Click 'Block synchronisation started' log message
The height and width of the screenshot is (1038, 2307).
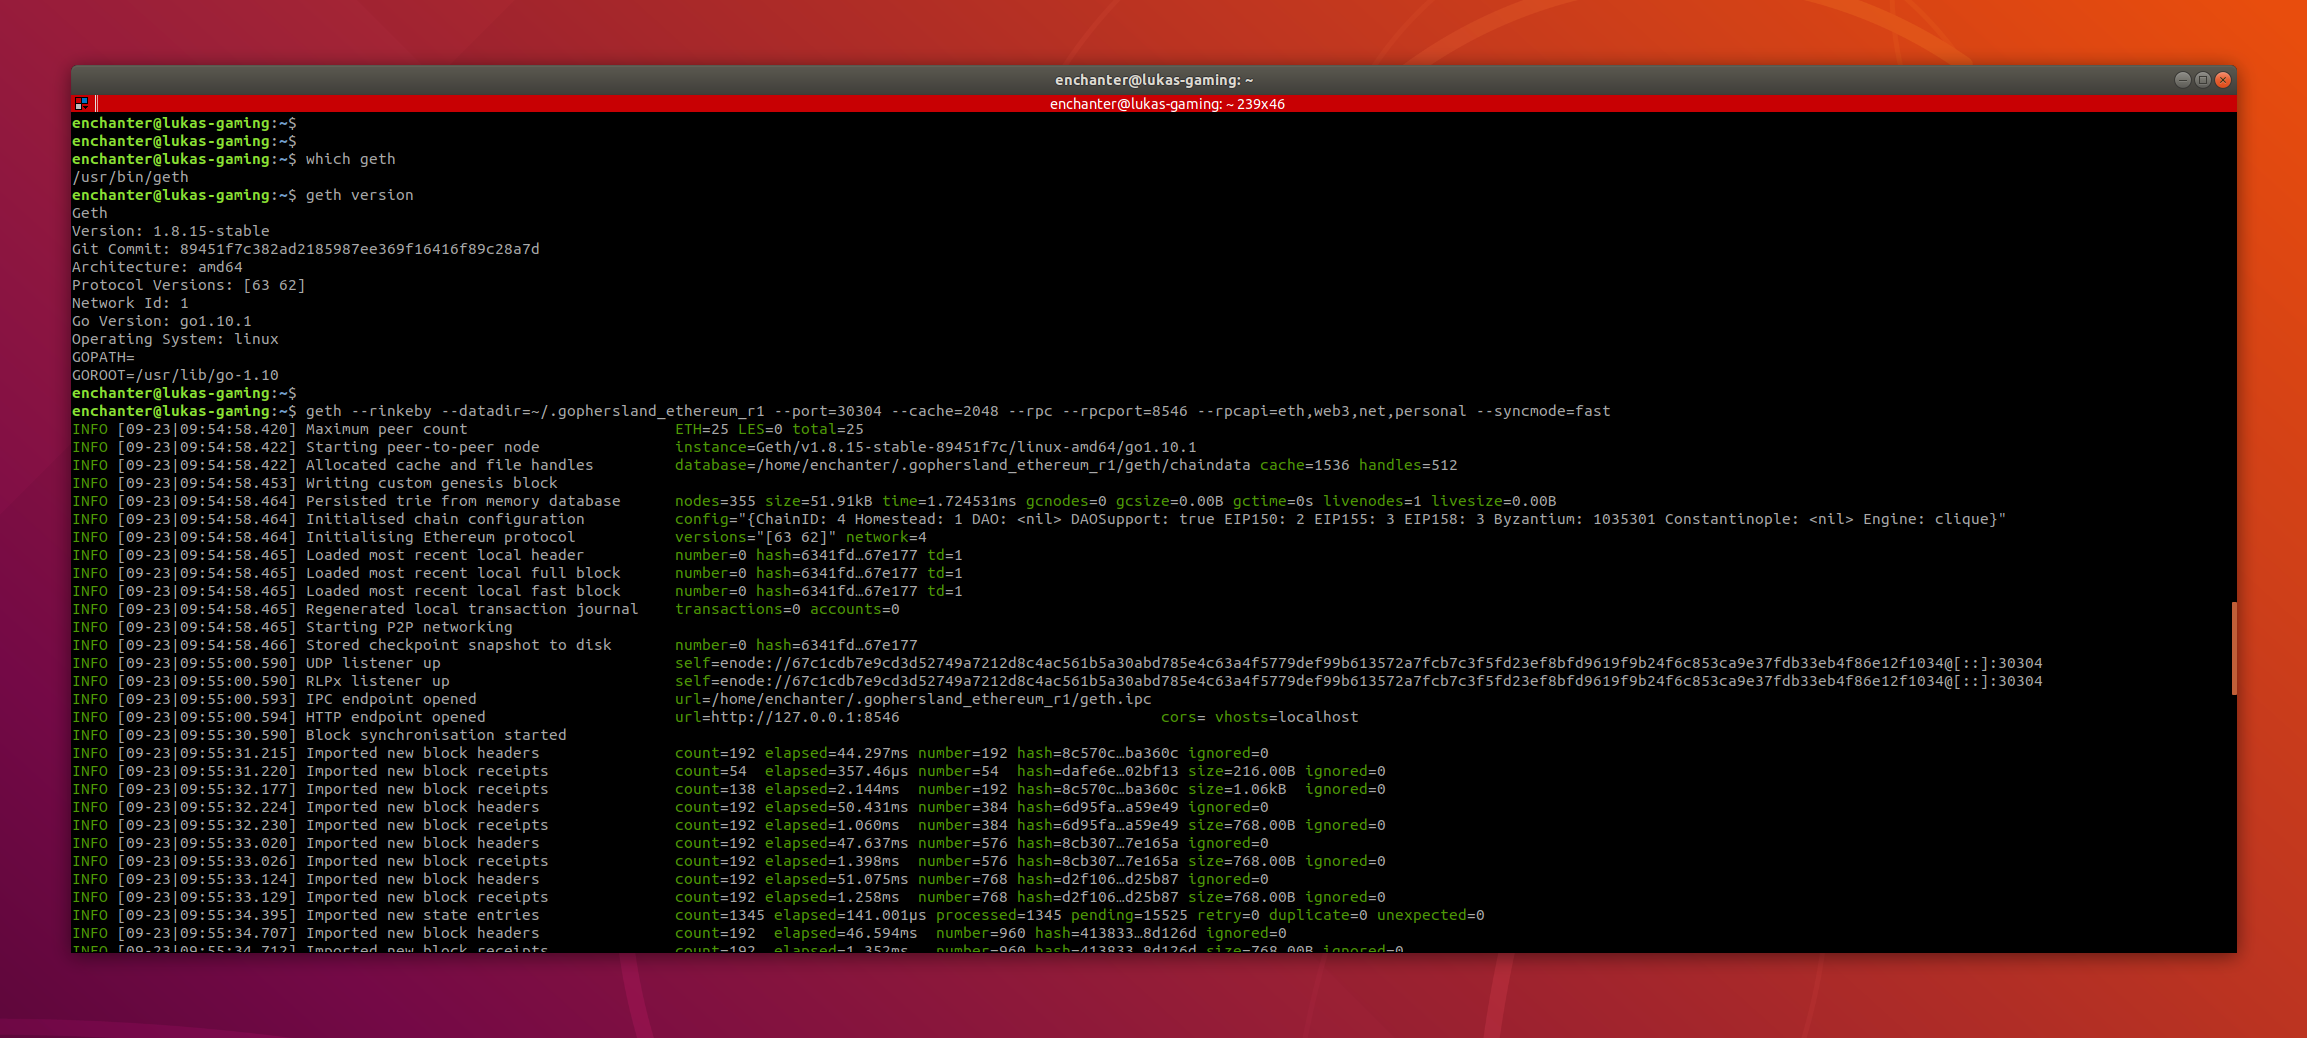click(x=436, y=735)
